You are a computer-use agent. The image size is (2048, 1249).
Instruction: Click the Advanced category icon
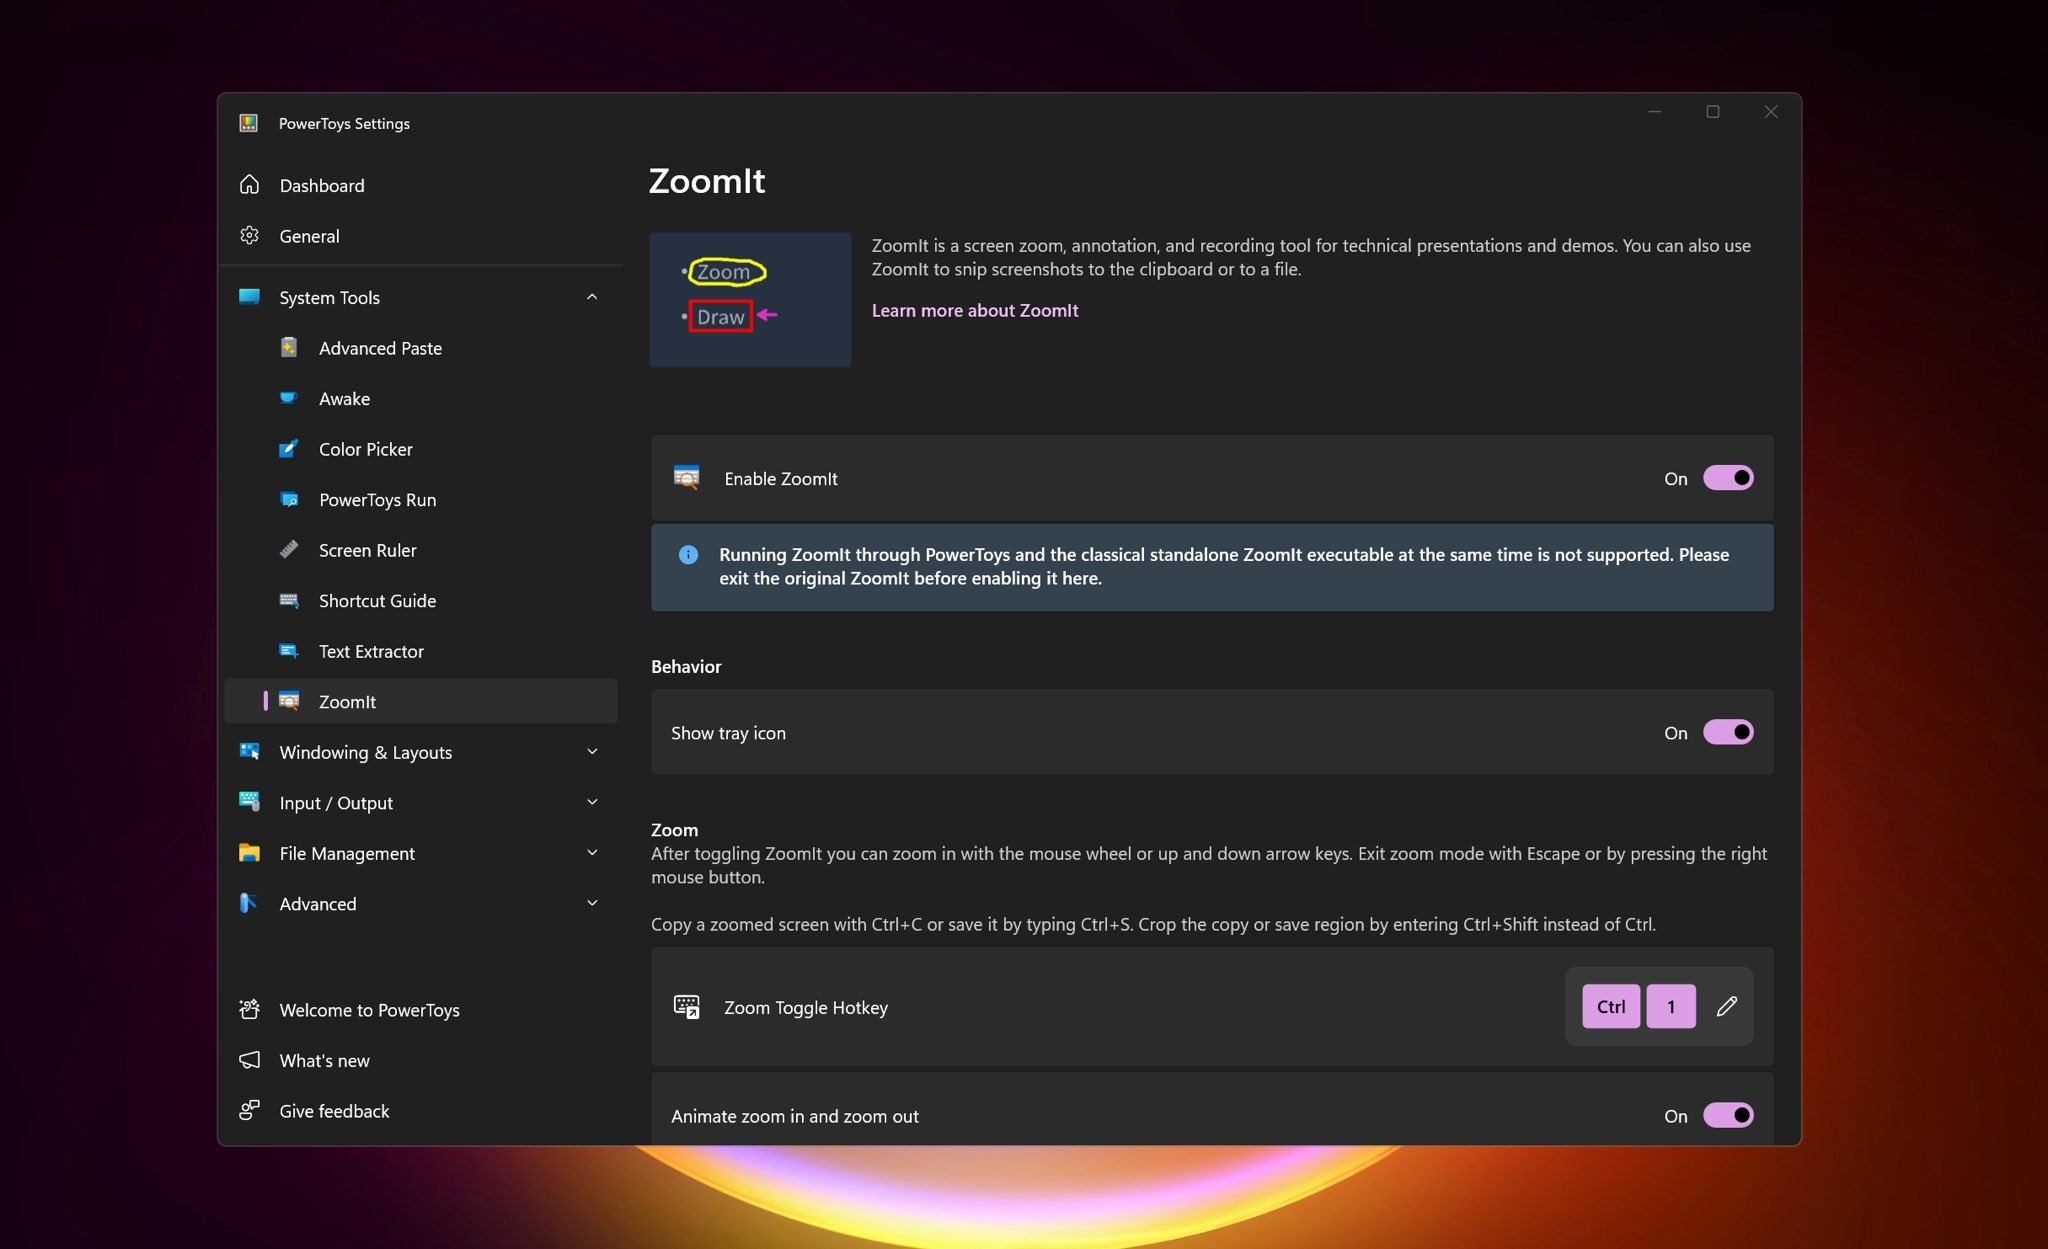click(x=249, y=903)
